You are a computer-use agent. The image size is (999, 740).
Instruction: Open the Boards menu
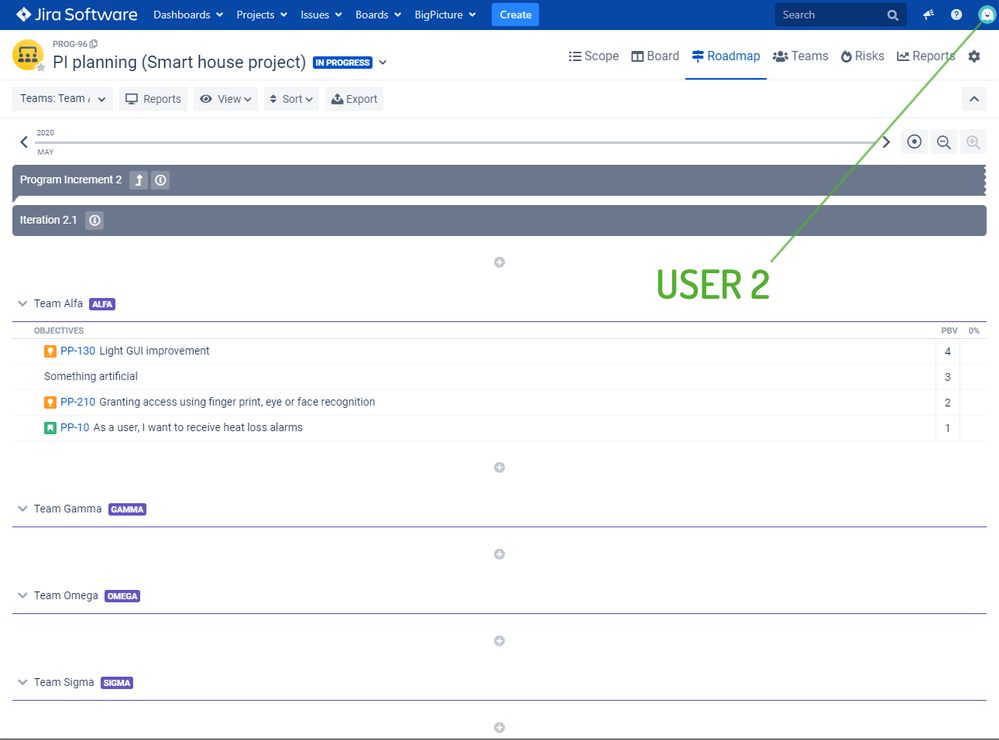(378, 15)
